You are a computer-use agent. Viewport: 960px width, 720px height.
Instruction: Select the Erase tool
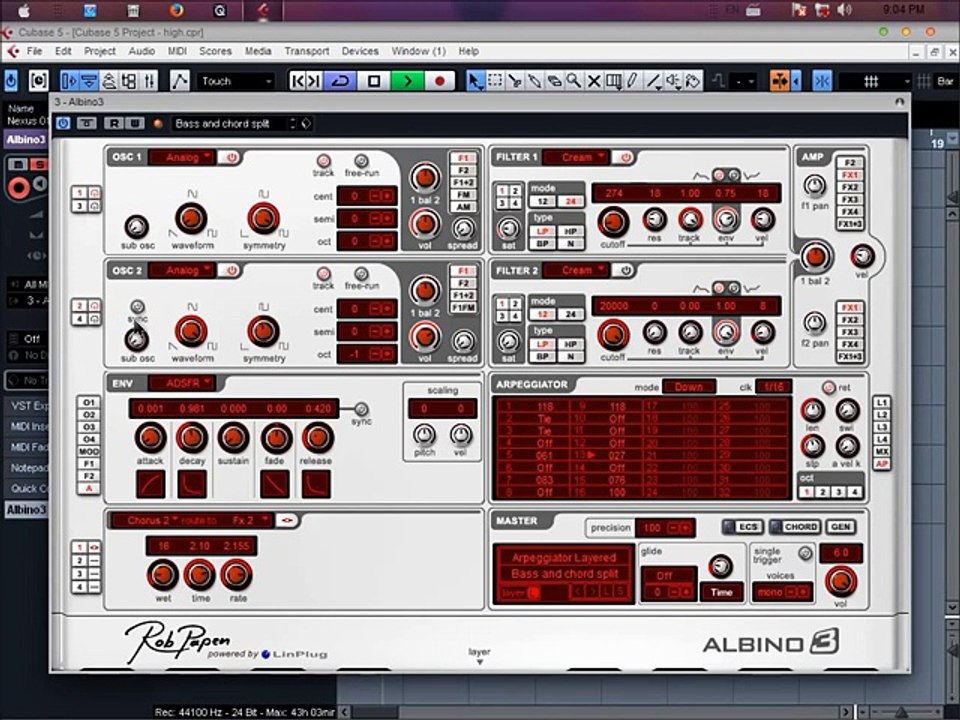click(x=553, y=81)
